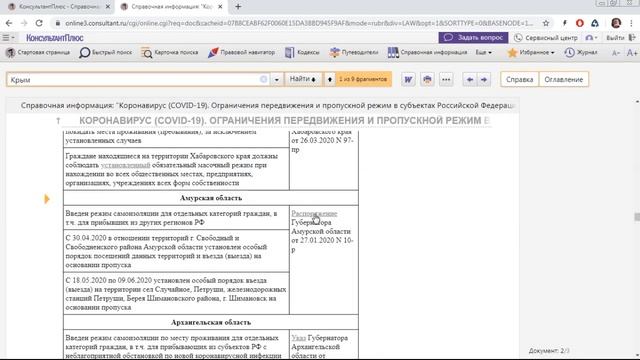640x360 pixels.
Task: Click the Google Drive extension icon
Action: tap(595, 23)
